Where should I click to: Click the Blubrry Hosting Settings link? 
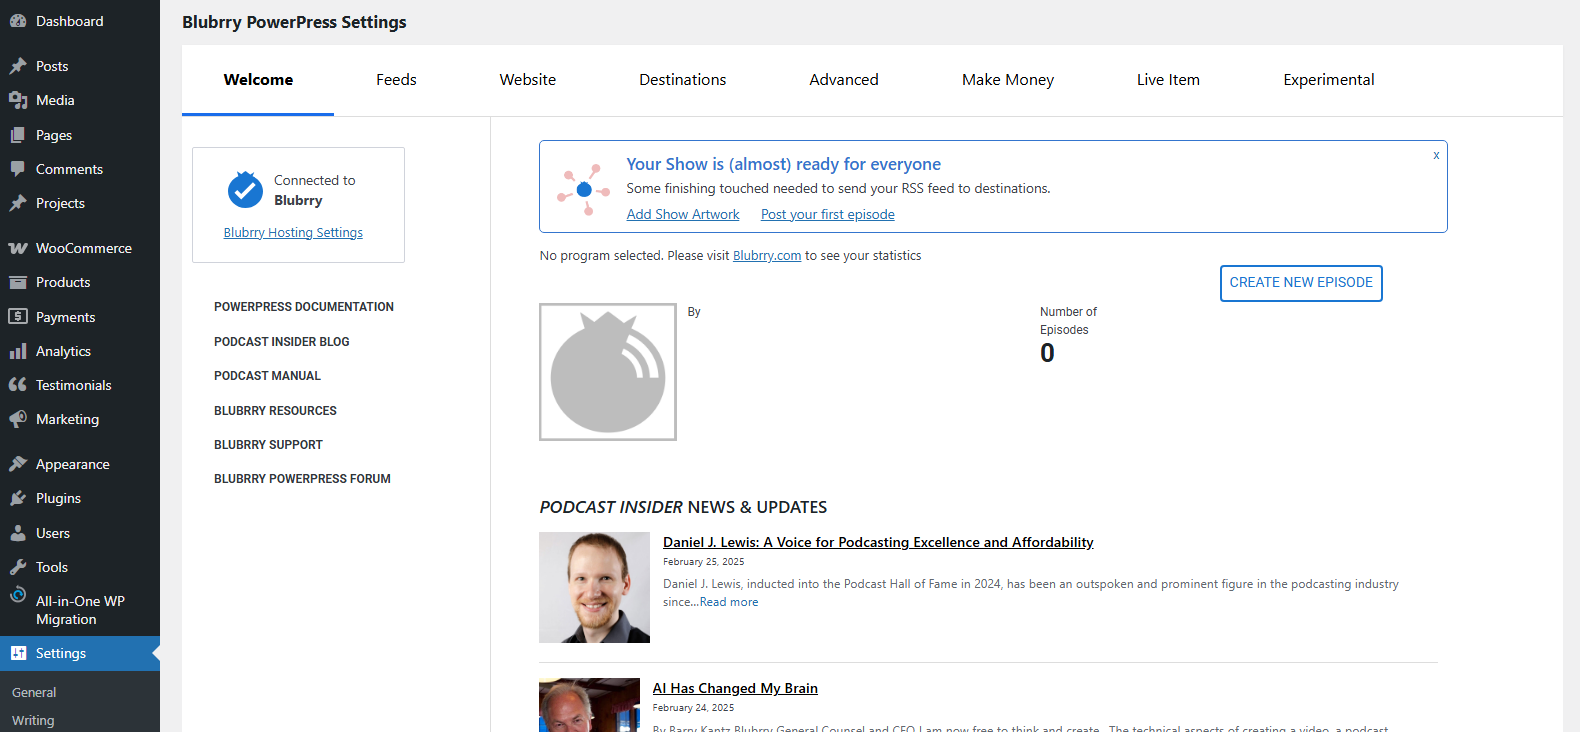click(293, 232)
